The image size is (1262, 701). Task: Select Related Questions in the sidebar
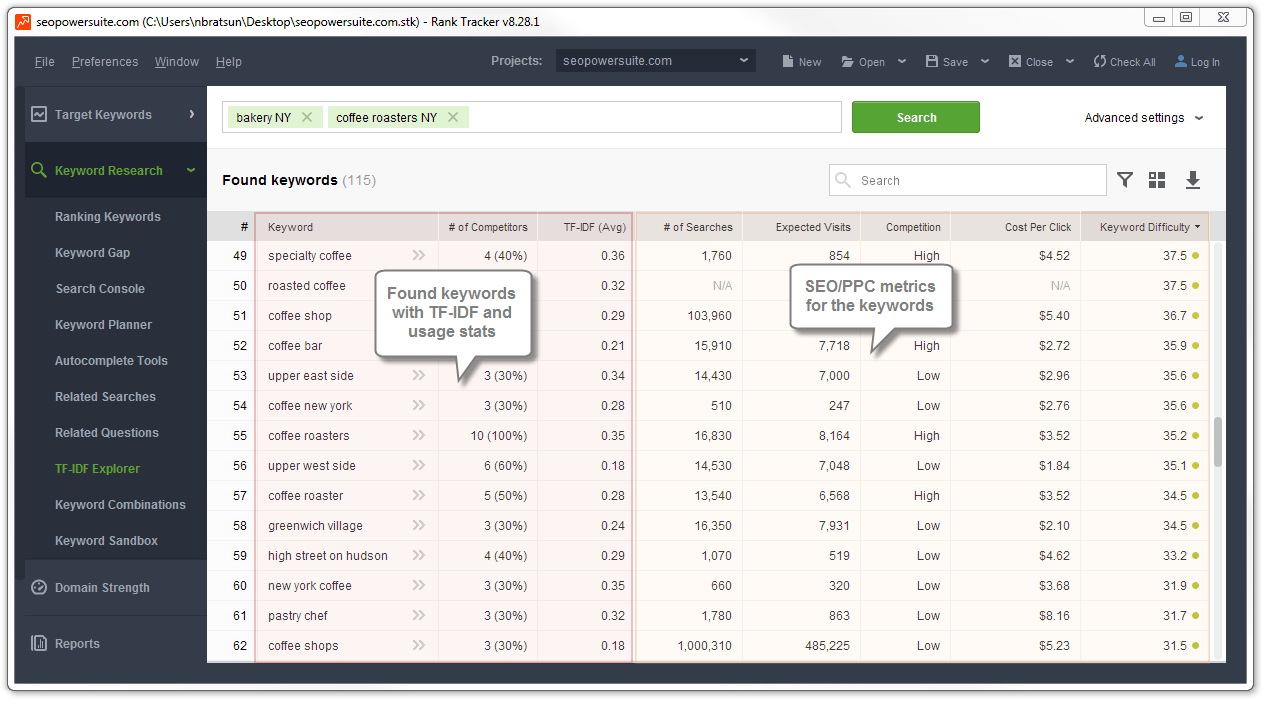pos(107,433)
